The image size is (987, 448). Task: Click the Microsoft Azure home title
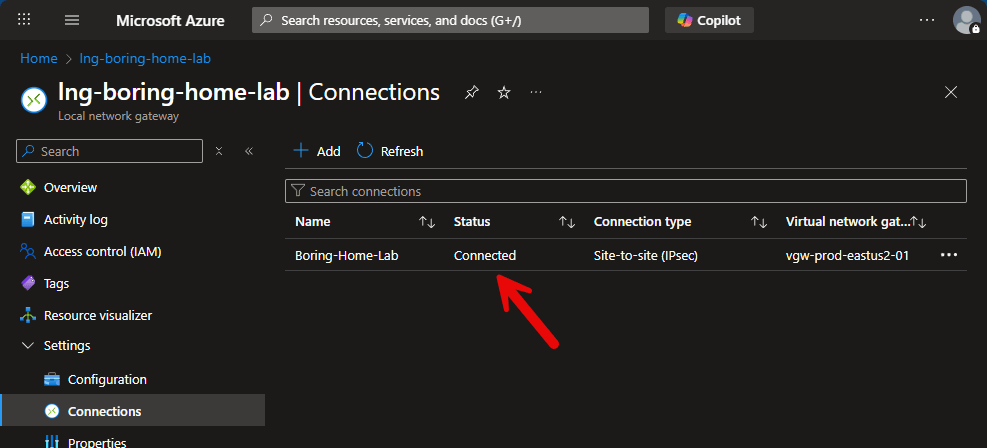(x=170, y=20)
